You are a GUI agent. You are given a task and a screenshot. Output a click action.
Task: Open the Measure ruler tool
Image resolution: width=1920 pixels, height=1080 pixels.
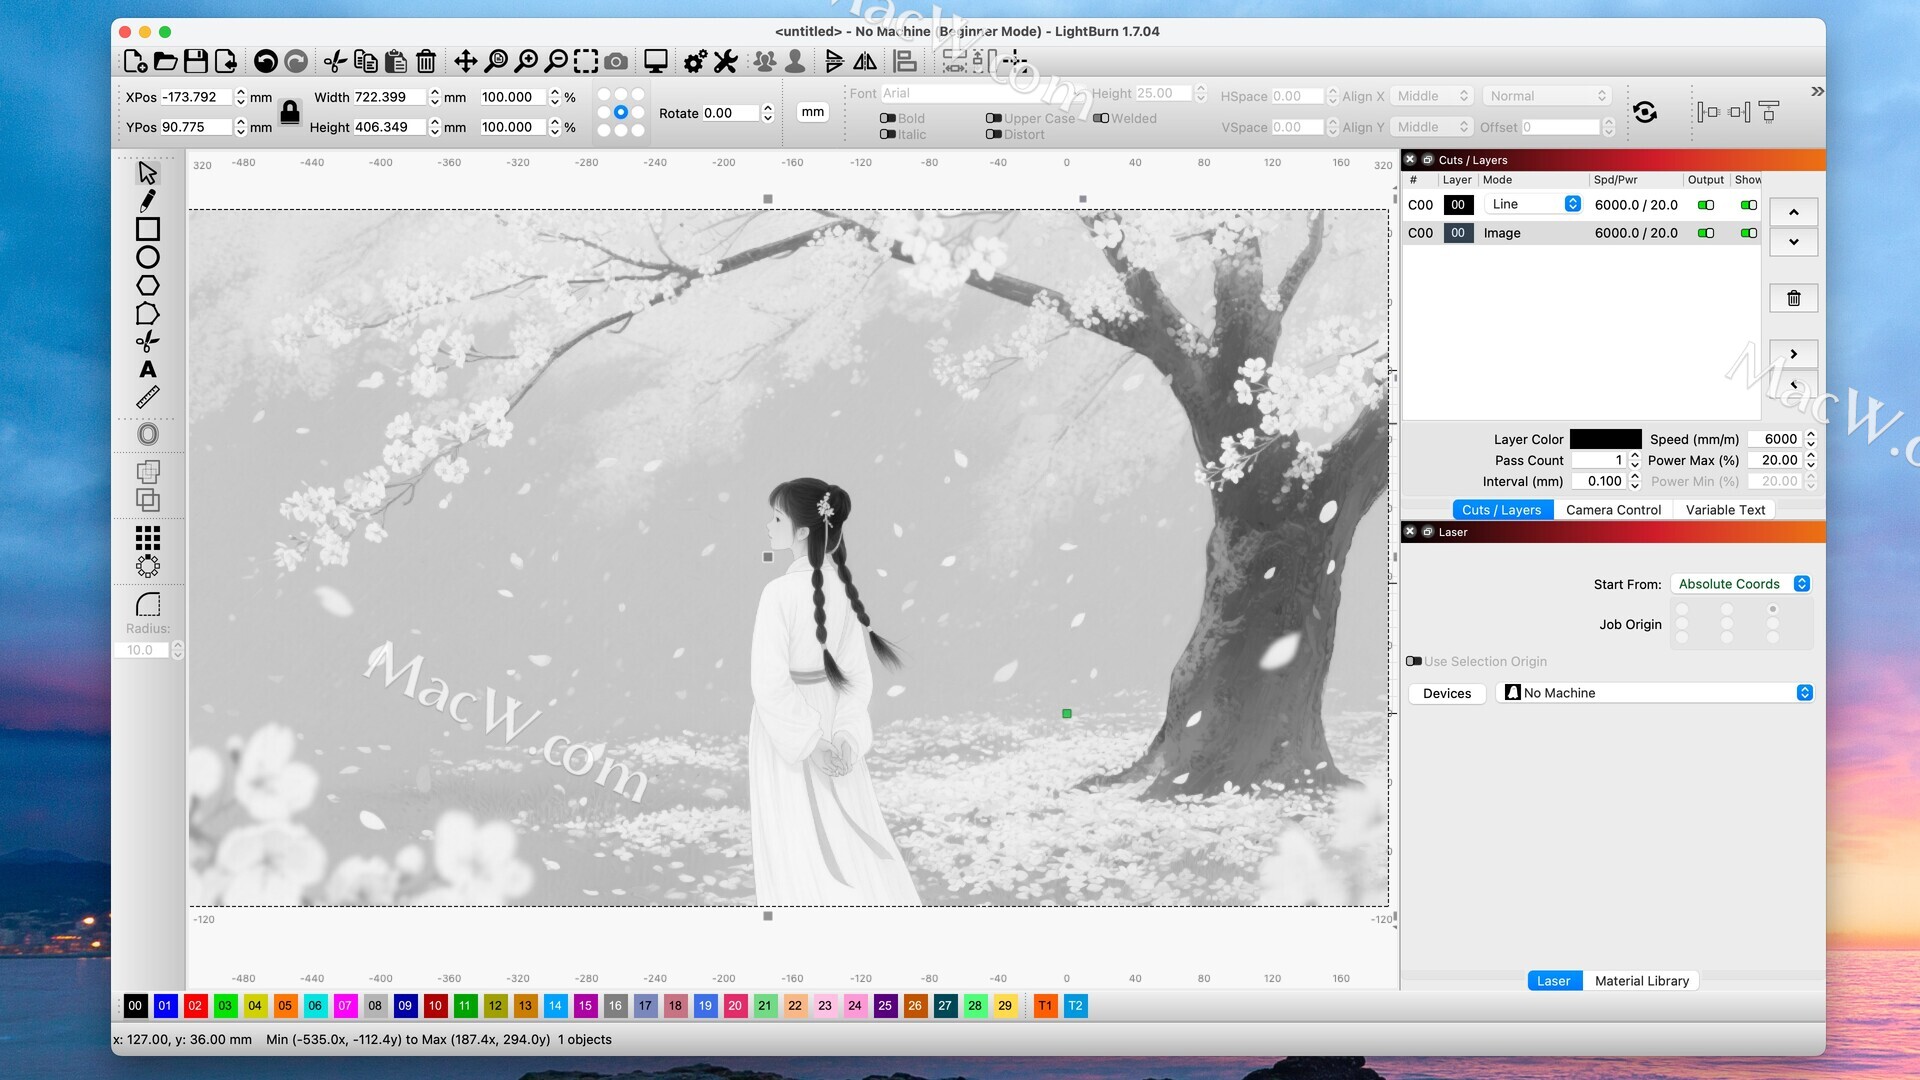coord(147,397)
